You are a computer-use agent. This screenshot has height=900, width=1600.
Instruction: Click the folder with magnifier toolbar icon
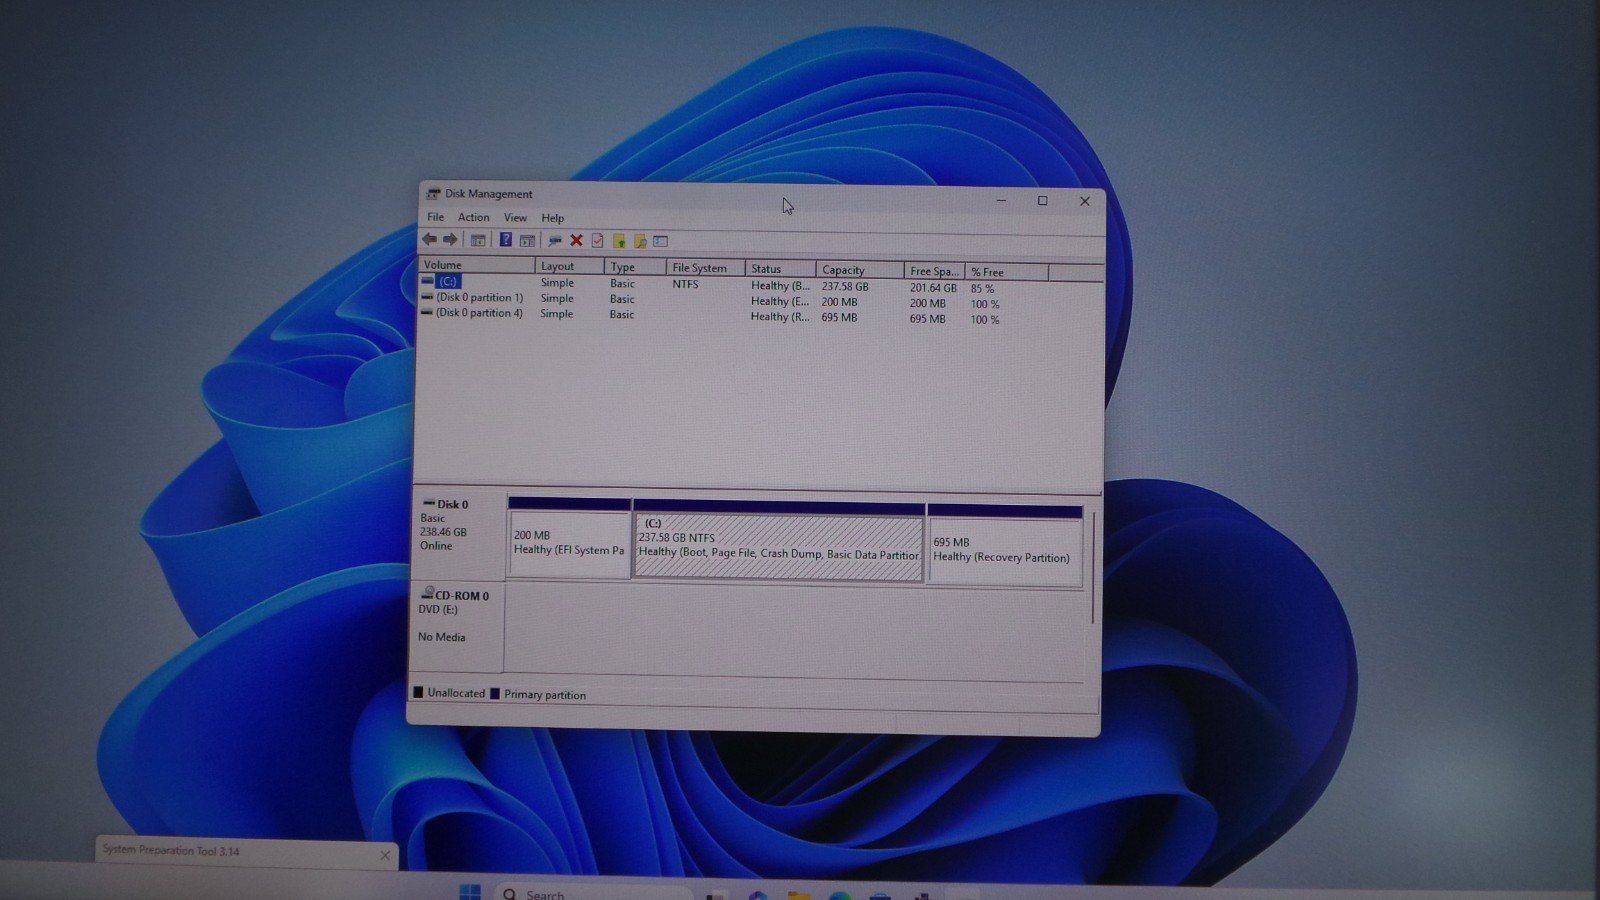point(640,241)
